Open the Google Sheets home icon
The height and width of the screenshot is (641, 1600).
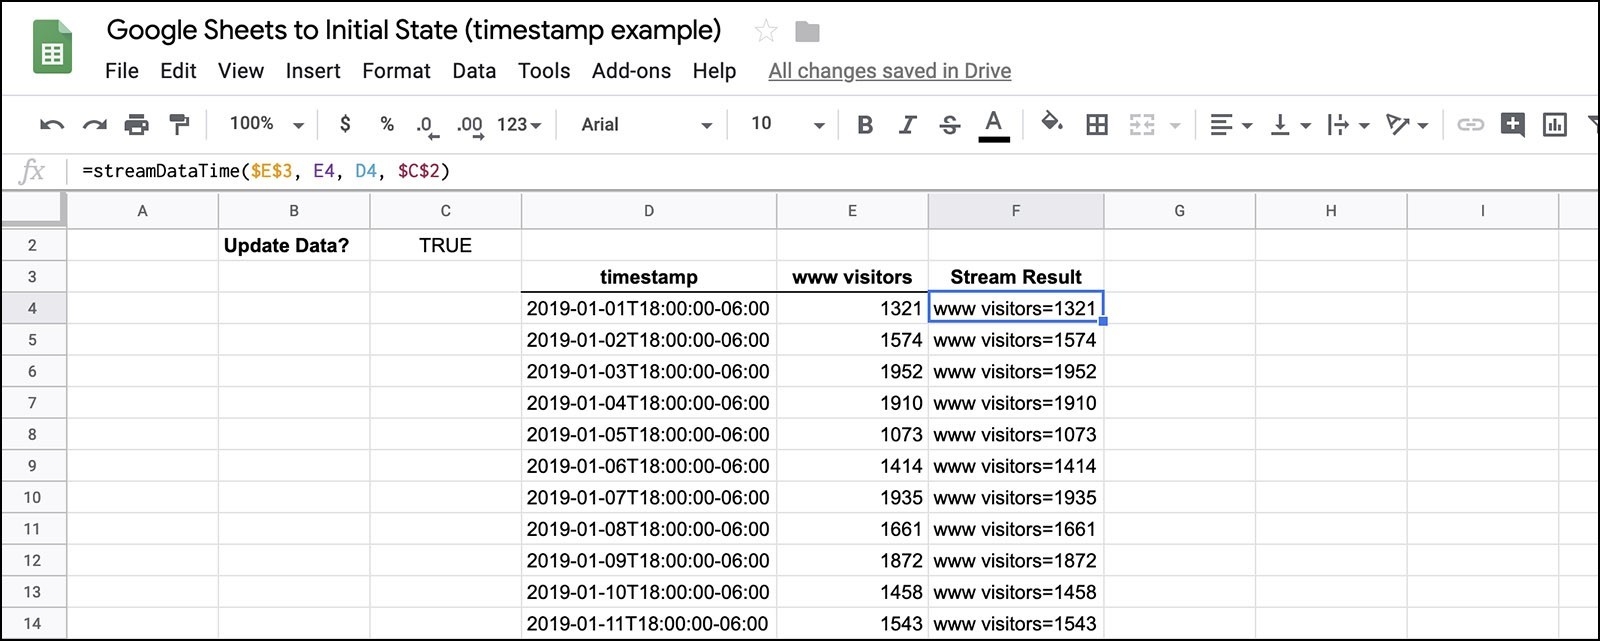[52, 47]
